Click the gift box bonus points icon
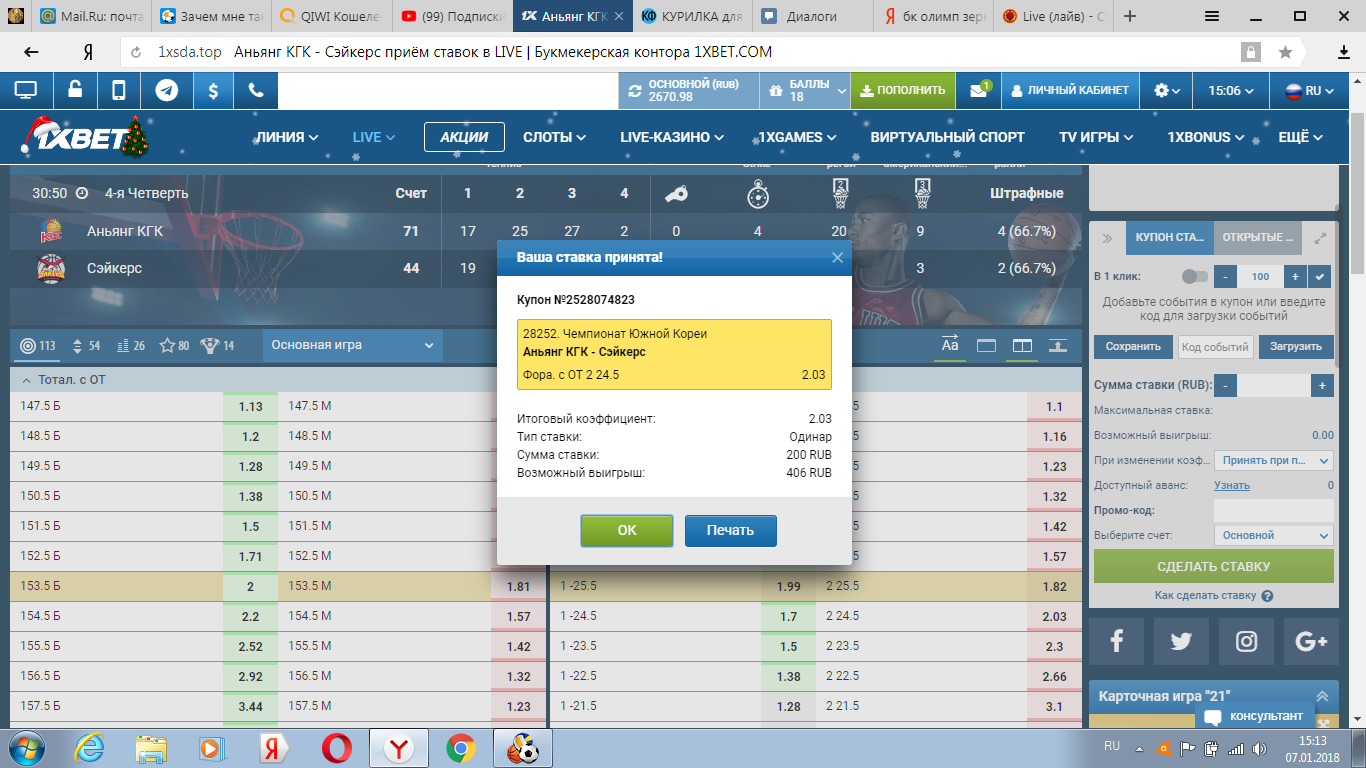This screenshot has height=768, width=1366. coord(776,90)
